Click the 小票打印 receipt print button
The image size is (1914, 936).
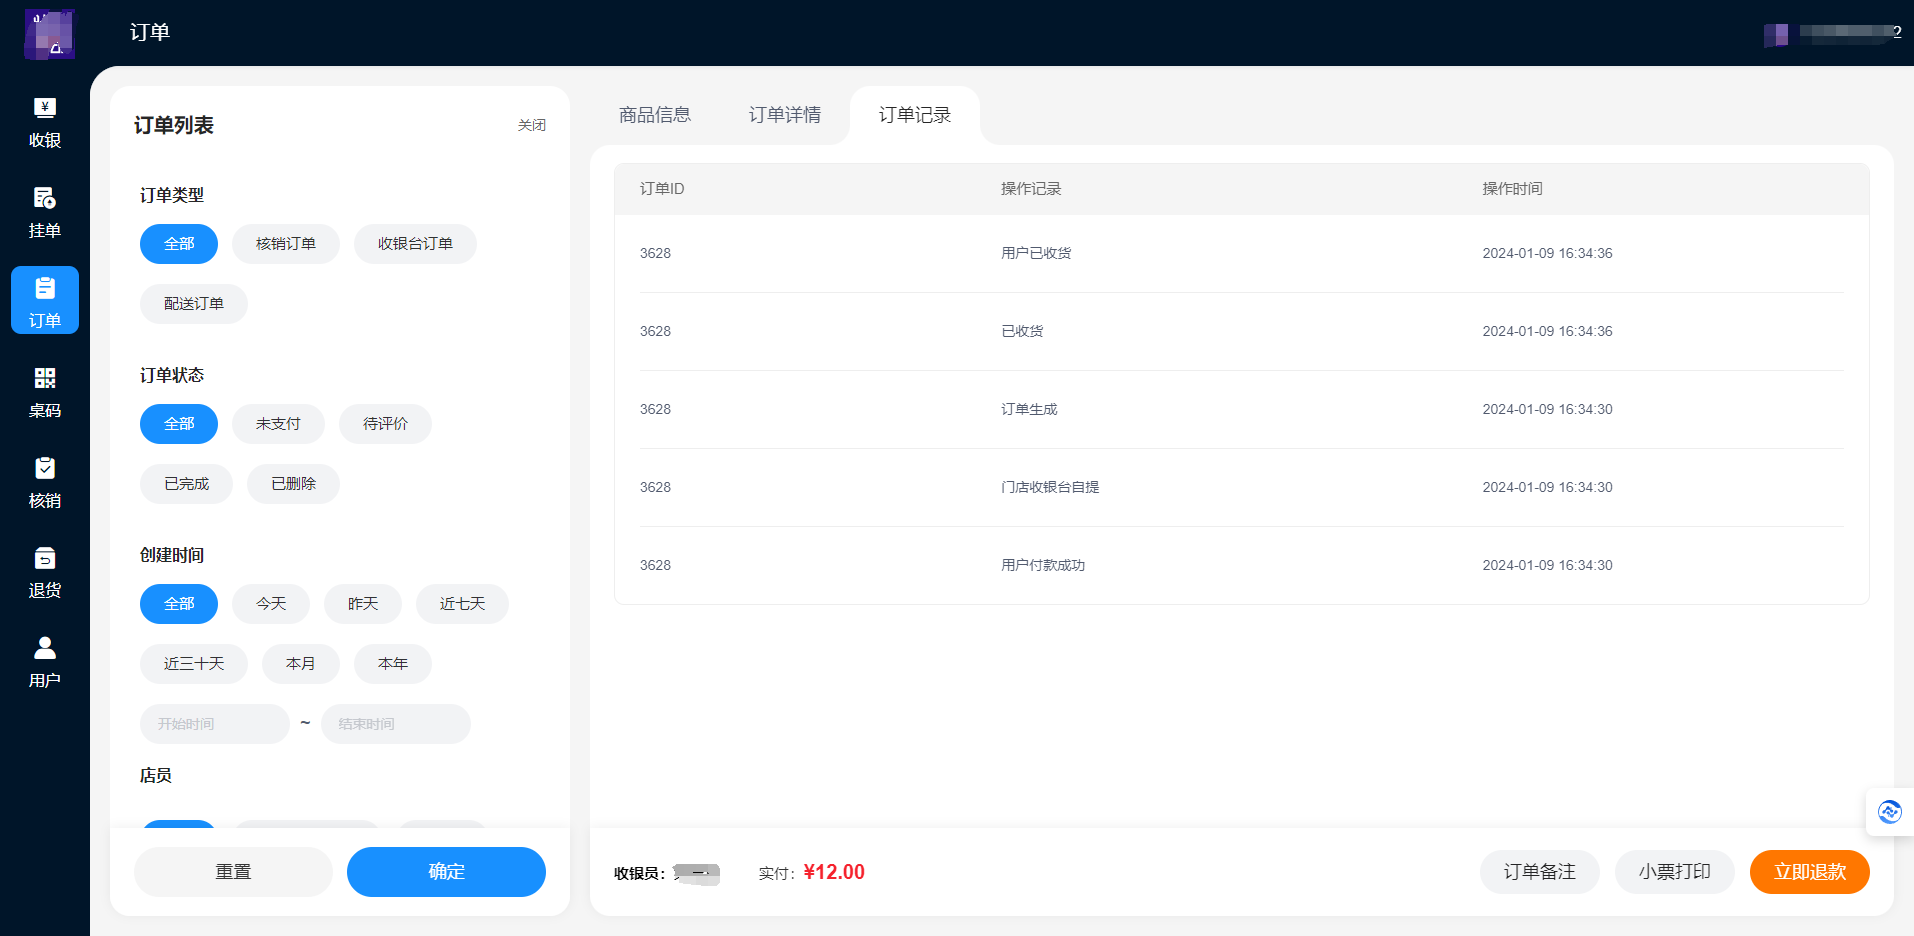(1674, 872)
